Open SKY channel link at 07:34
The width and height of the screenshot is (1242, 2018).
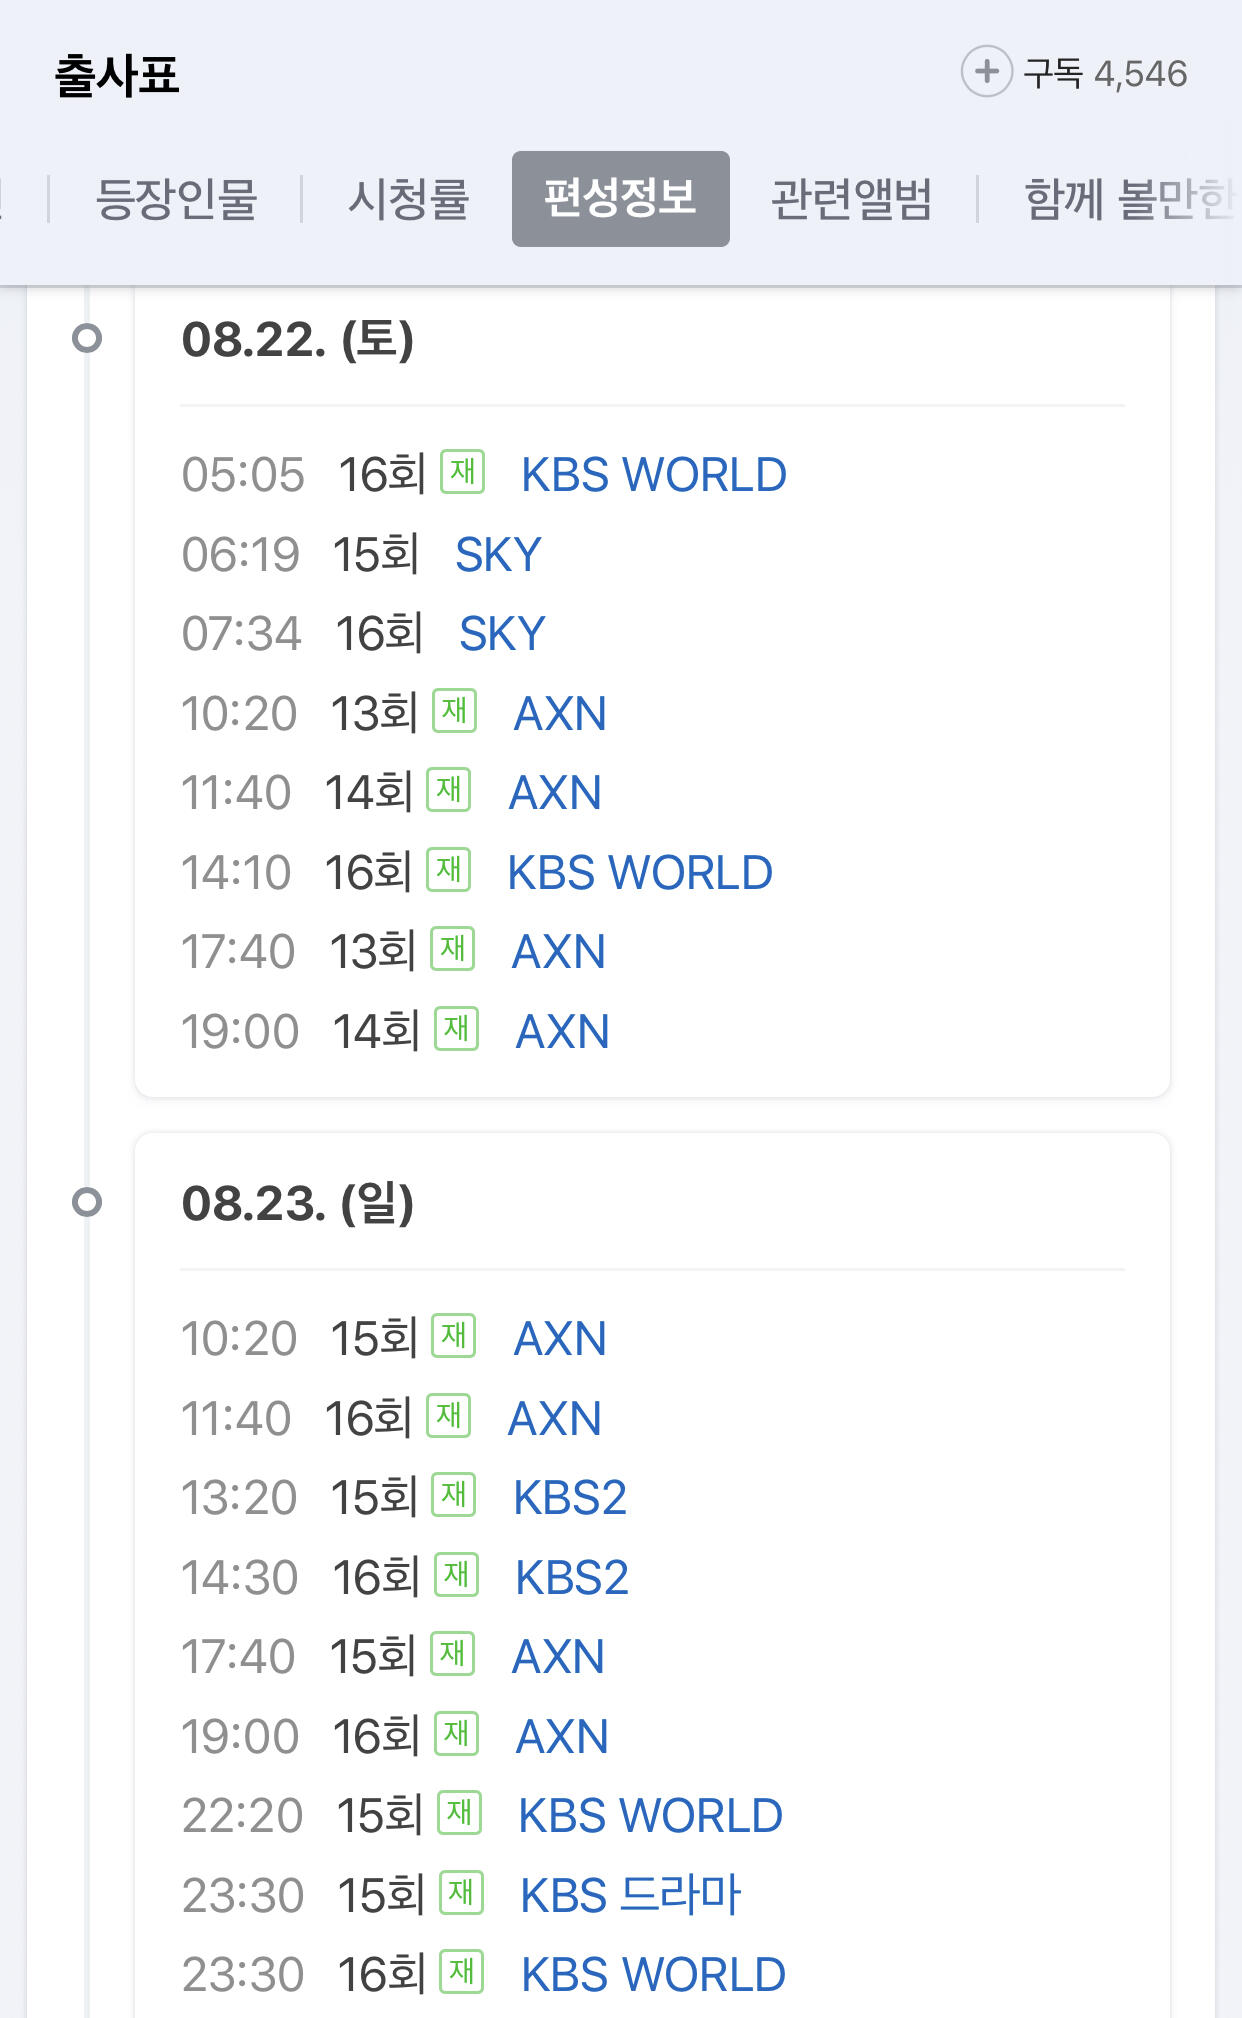coord(502,634)
